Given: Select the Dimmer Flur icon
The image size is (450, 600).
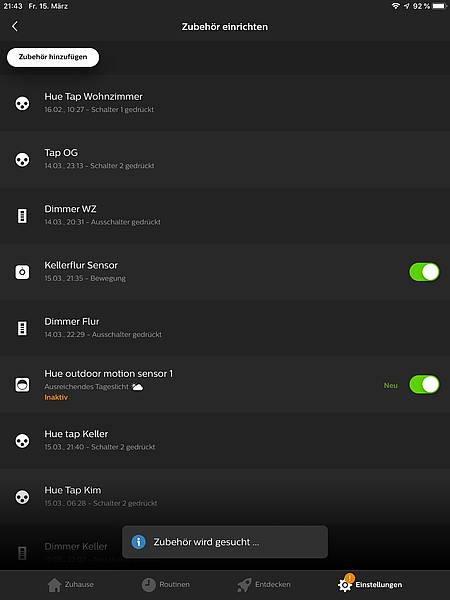Looking at the screenshot, I should click(22, 328).
